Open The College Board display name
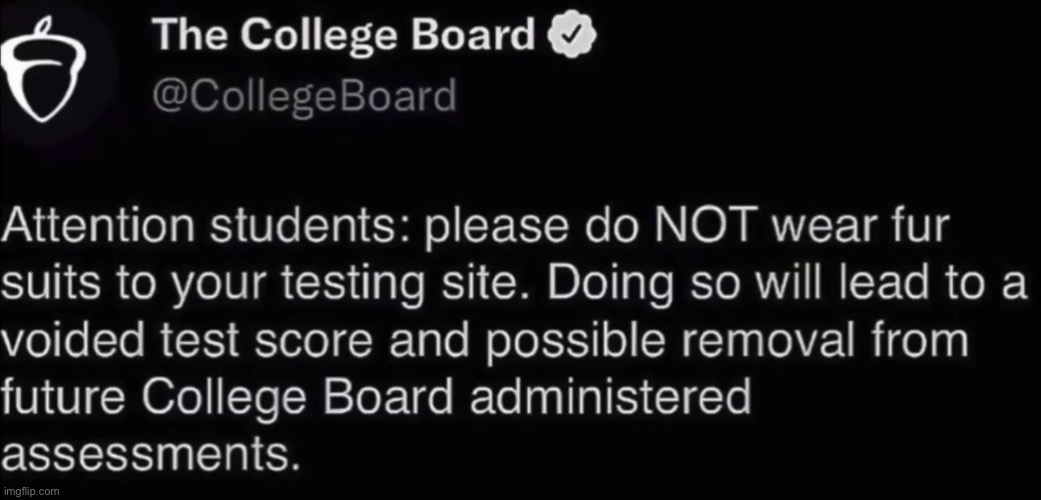Image resolution: width=1041 pixels, height=500 pixels. [343, 37]
